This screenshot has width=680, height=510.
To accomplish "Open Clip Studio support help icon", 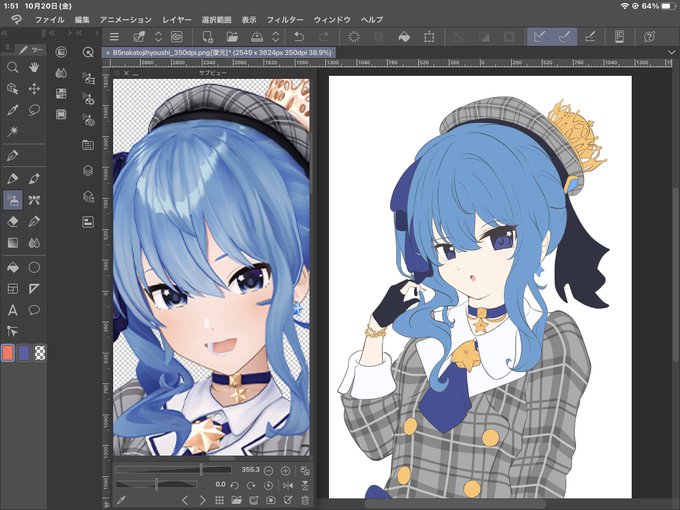I will coord(649,37).
